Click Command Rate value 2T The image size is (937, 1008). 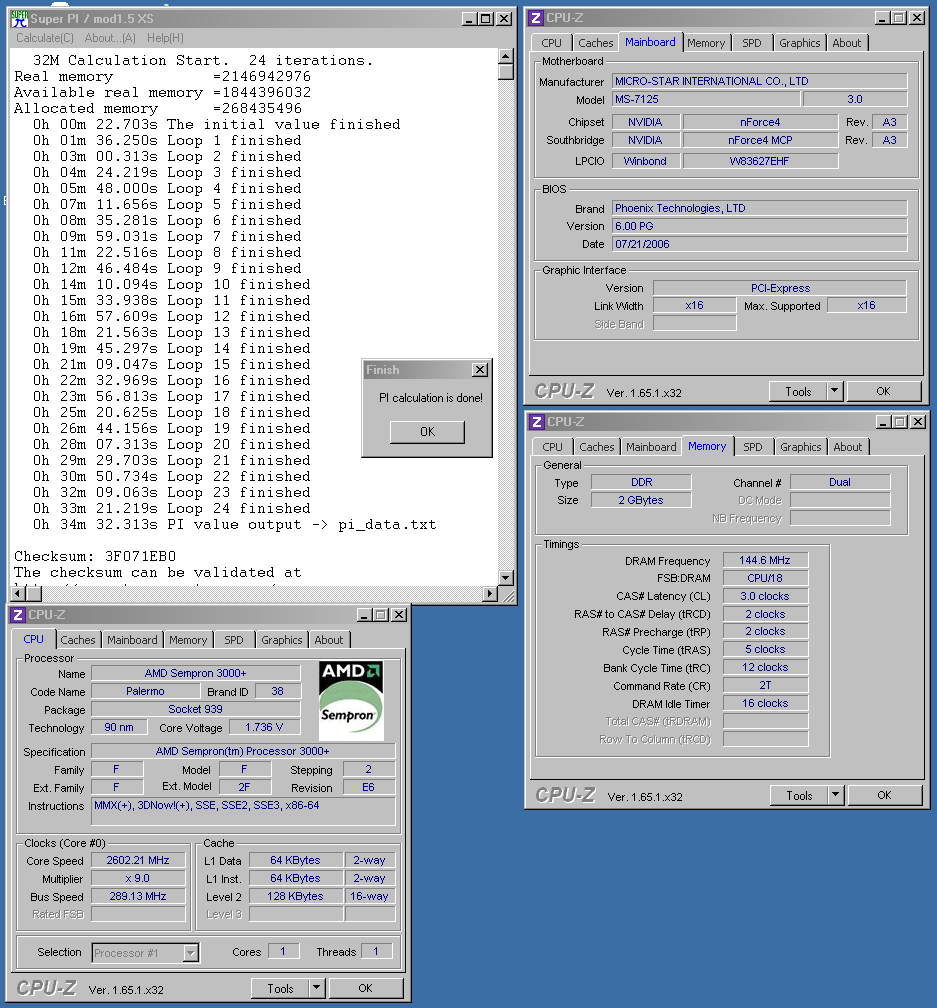point(765,685)
